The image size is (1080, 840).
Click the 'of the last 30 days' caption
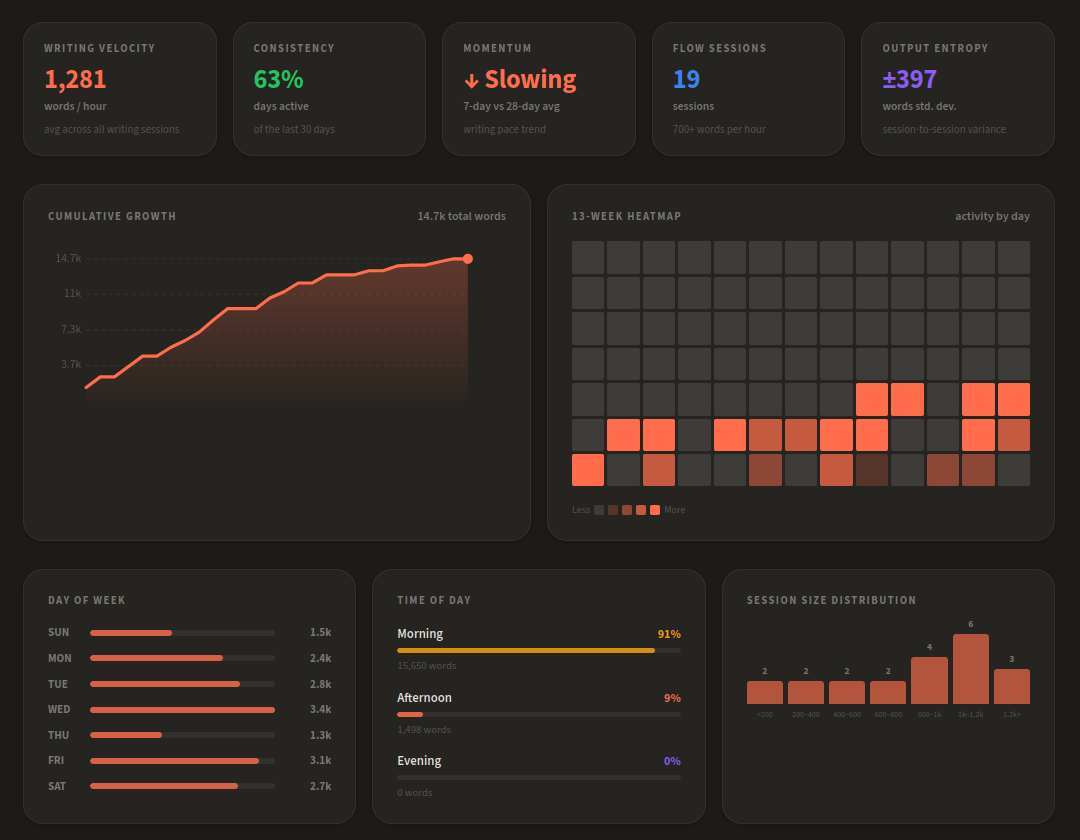point(294,129)
